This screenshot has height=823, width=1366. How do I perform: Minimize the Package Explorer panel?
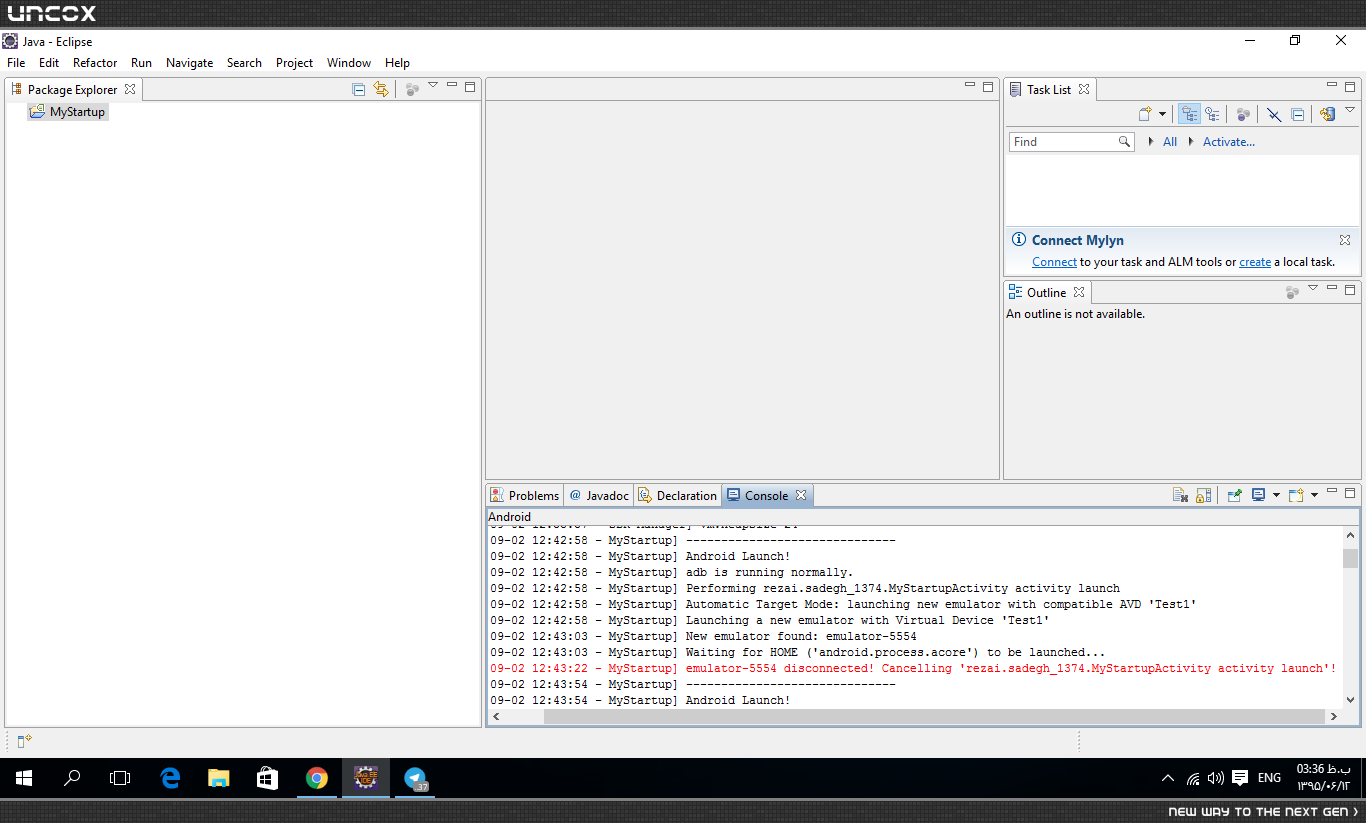pos(452,86)
